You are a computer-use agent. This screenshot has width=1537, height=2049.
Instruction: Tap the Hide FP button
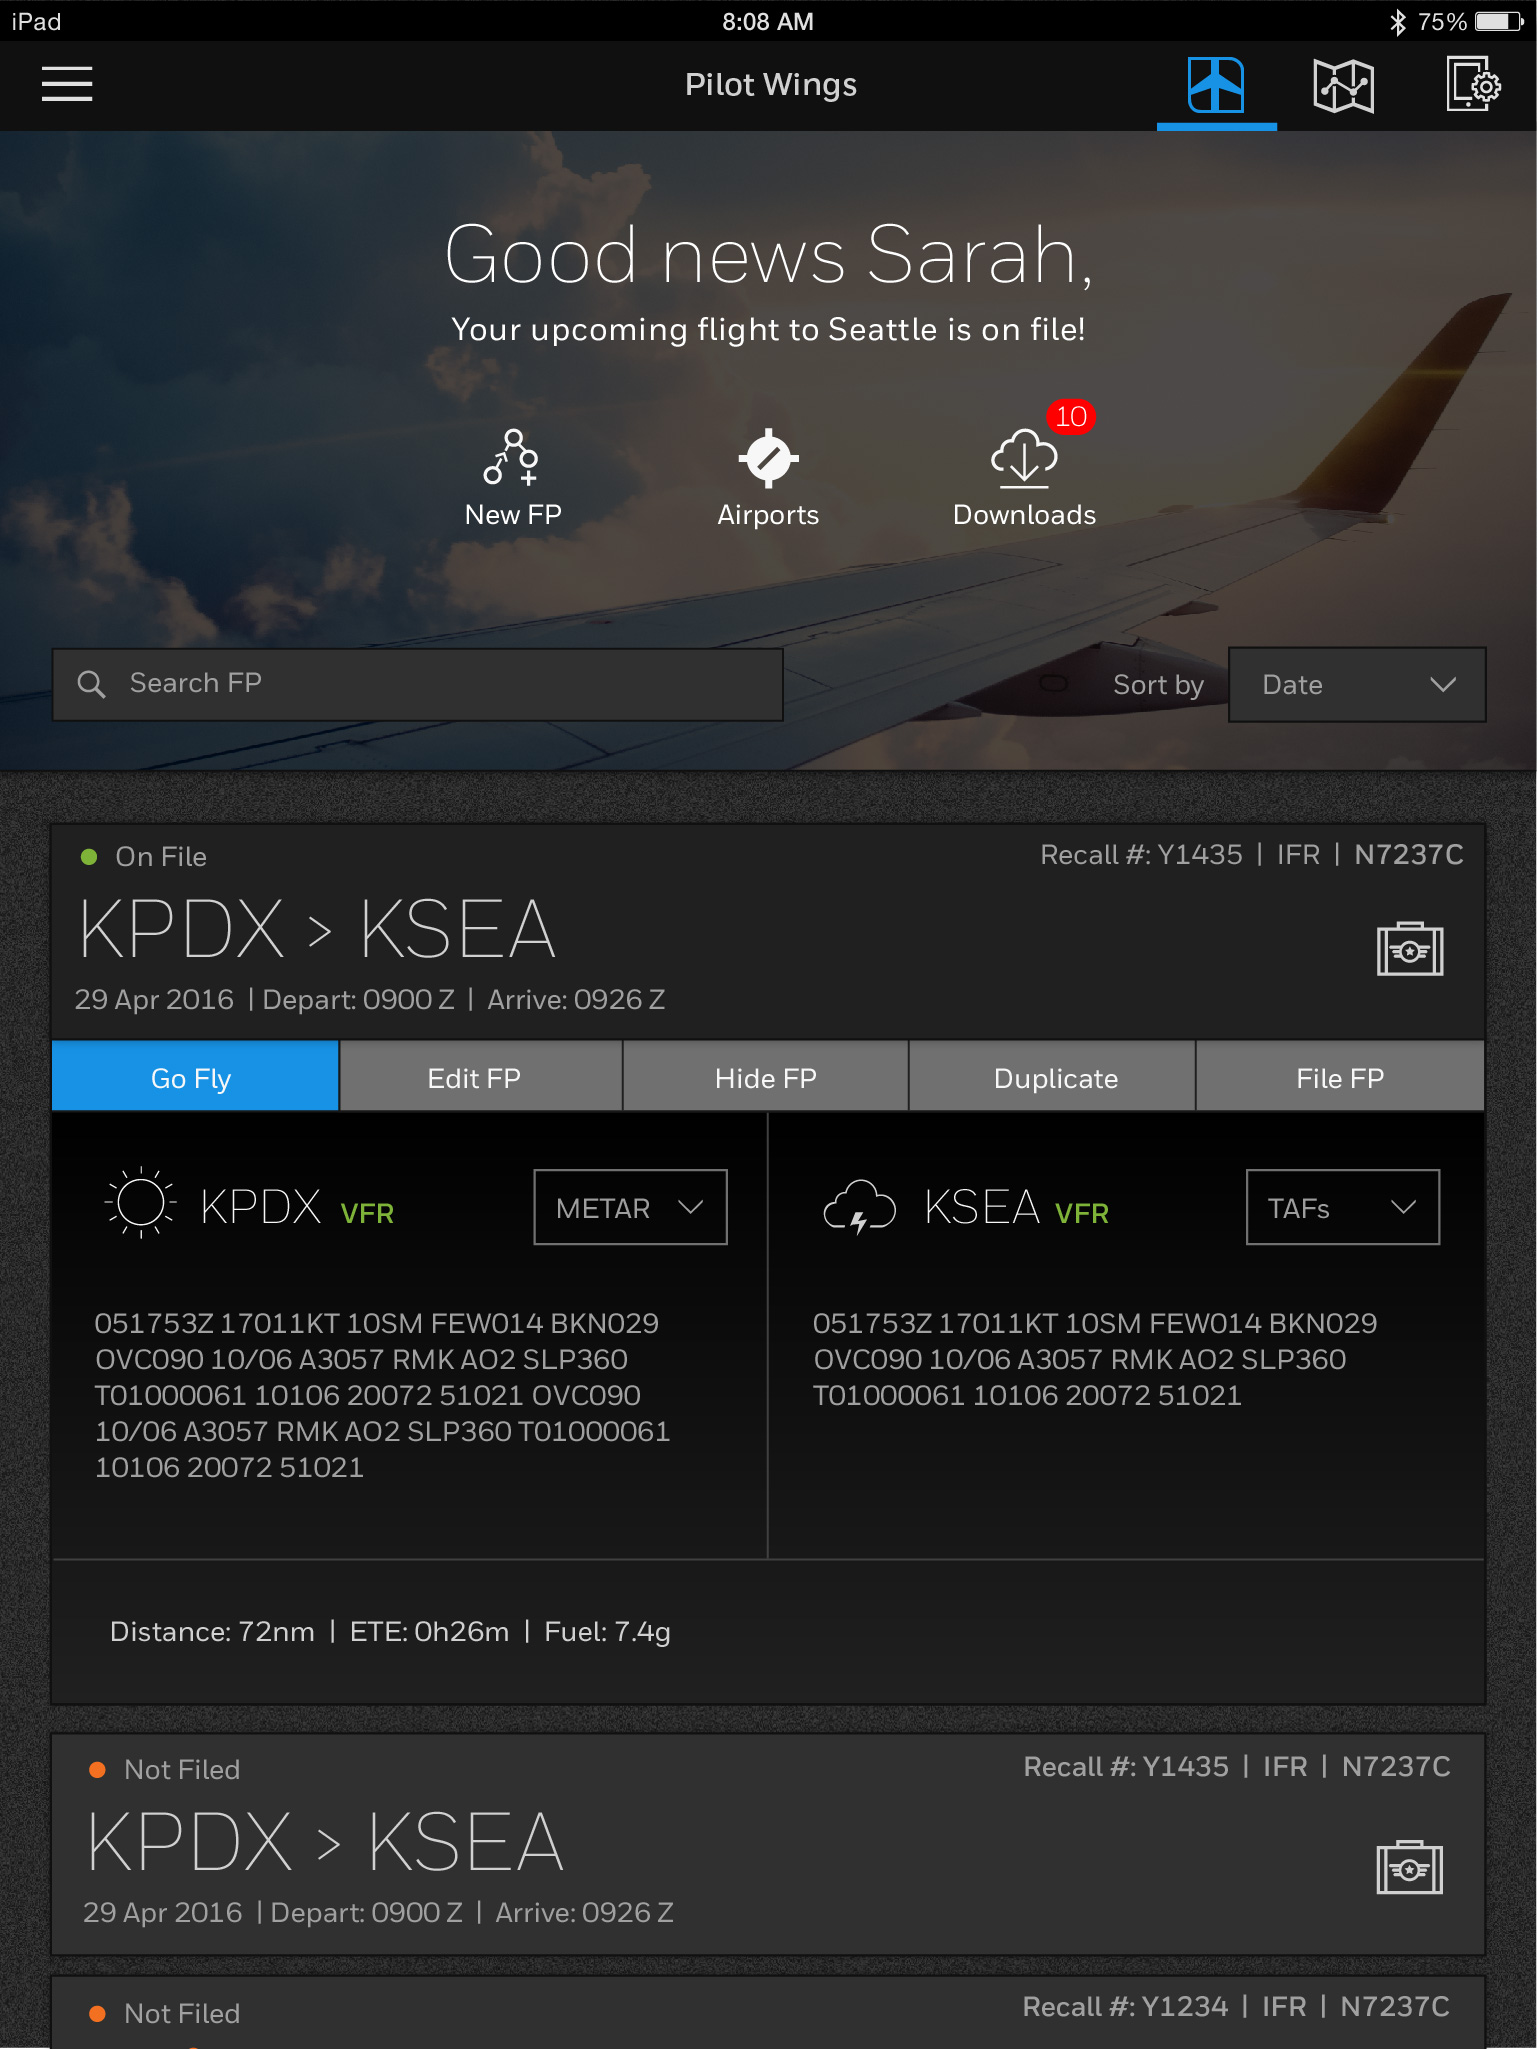[x=766, y=1076]
